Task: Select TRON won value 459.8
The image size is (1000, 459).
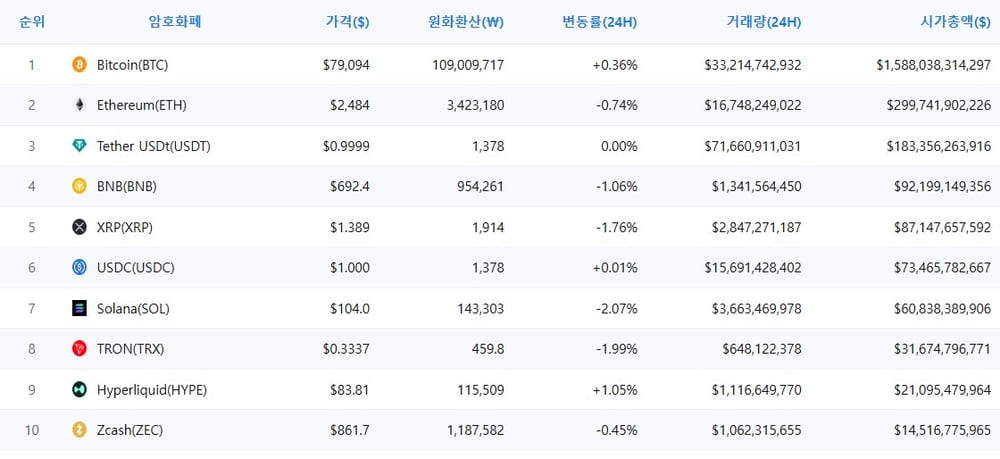Action: pyautogui.click(x=489, y=349)
